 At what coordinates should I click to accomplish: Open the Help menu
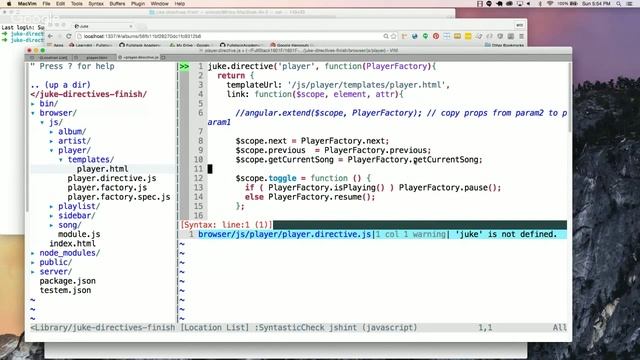pos(180,4)
